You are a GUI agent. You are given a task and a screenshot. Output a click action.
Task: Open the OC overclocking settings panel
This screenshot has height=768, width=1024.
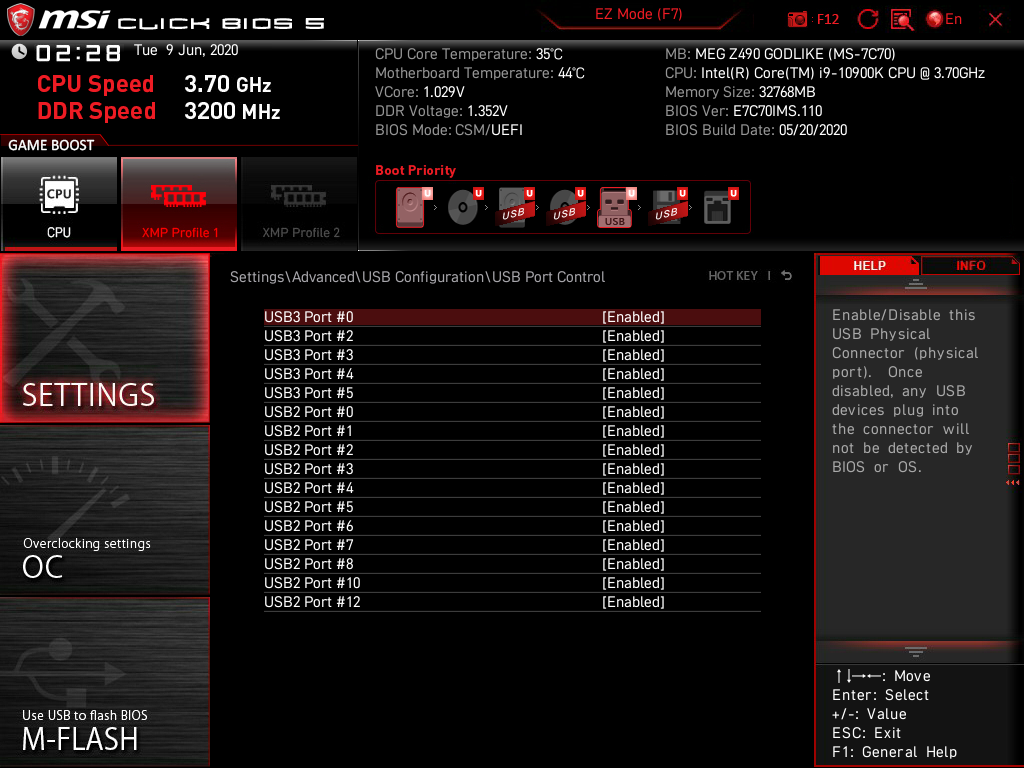(104, 511)
